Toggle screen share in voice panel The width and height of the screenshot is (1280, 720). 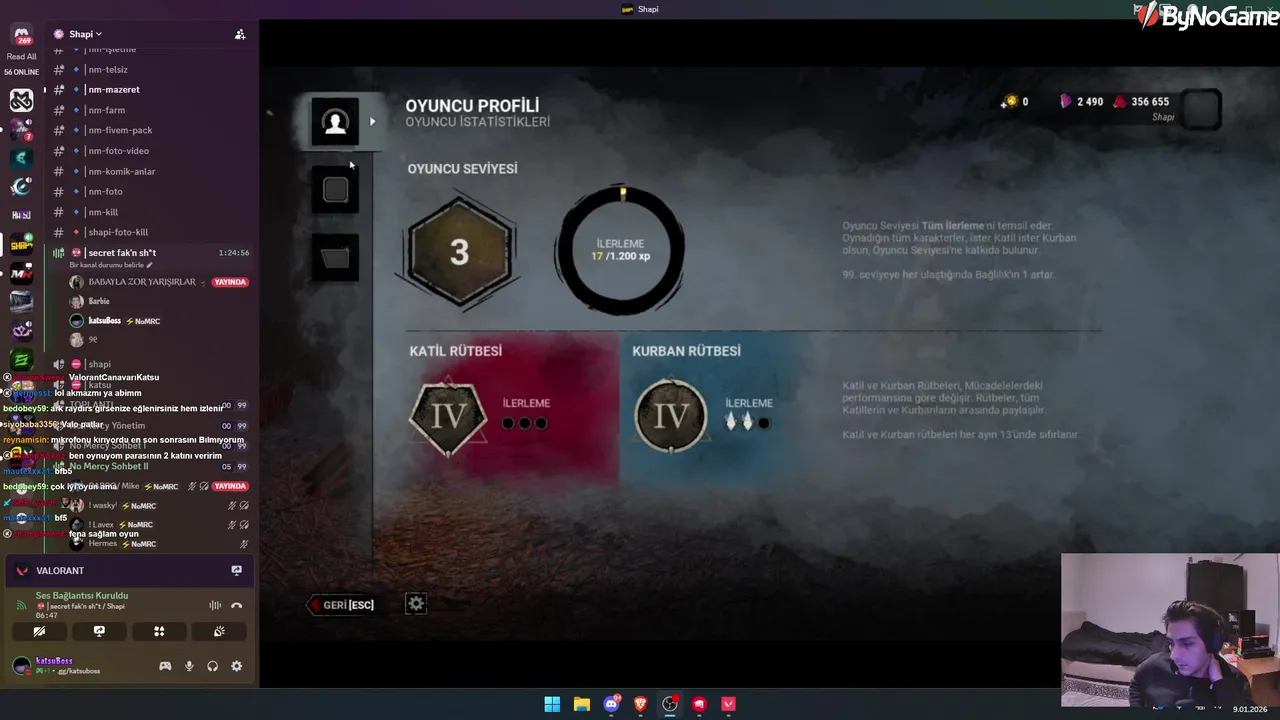(x=99, y=631)
